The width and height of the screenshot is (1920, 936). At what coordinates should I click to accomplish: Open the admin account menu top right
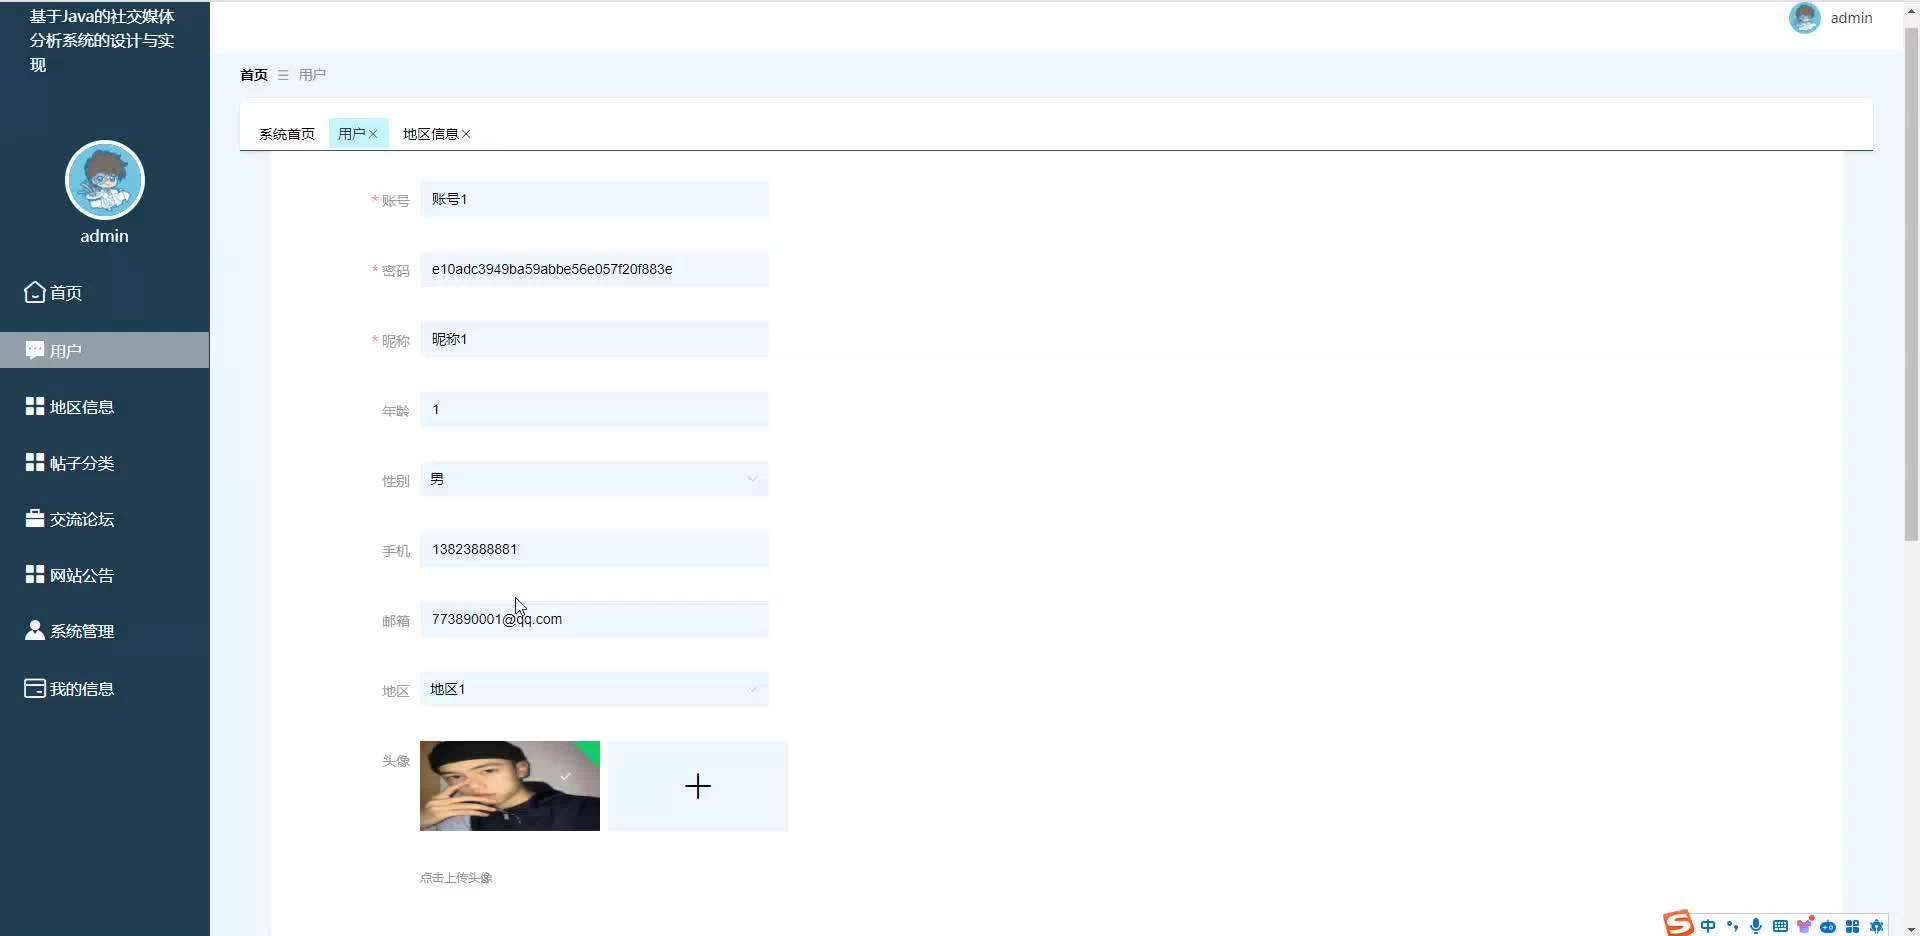(x=1831, y=18)
